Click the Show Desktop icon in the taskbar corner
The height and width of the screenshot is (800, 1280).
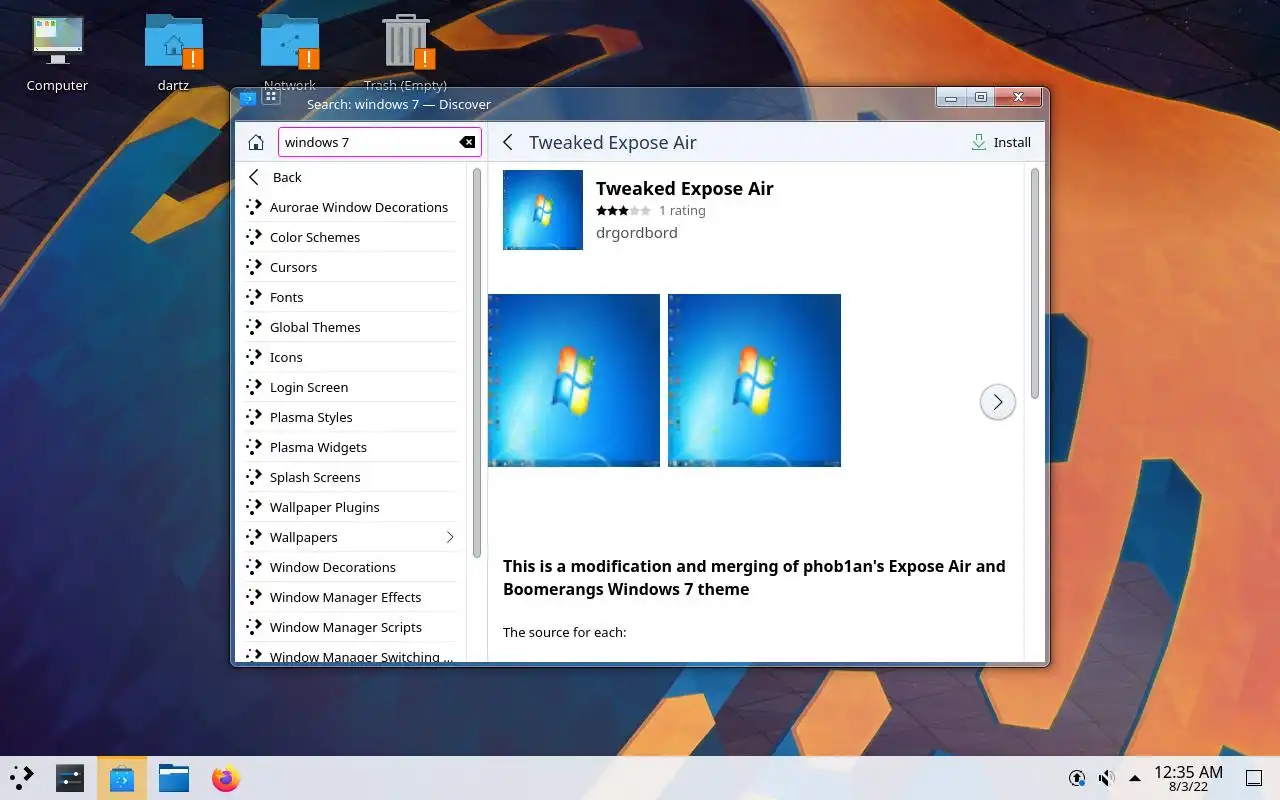coord(1254,778)
